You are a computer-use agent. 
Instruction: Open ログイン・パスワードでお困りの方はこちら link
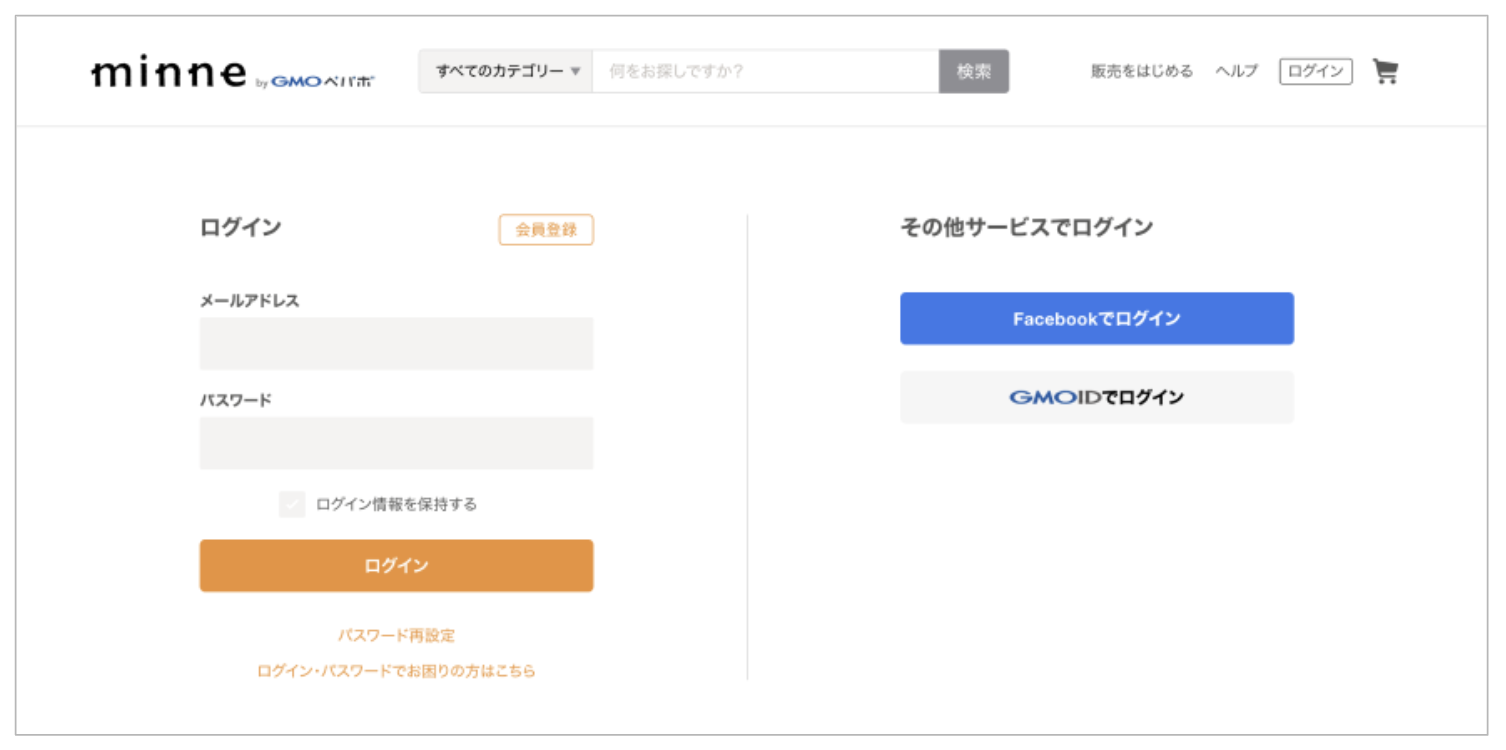click(396, 671)
